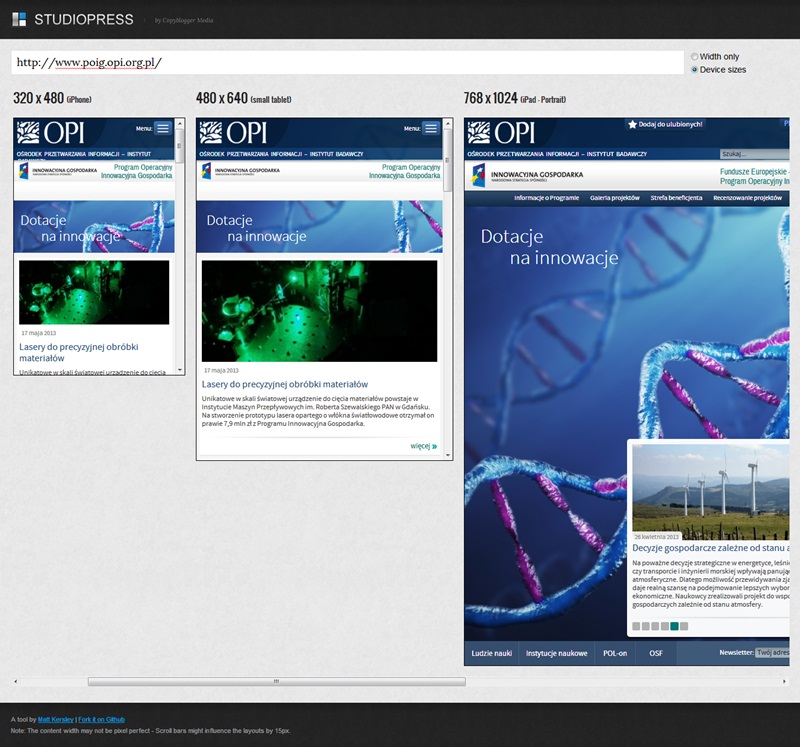This screenshot has width=800, height=747.
Task: Select the teal active slider dot
Action: (675, 626)
